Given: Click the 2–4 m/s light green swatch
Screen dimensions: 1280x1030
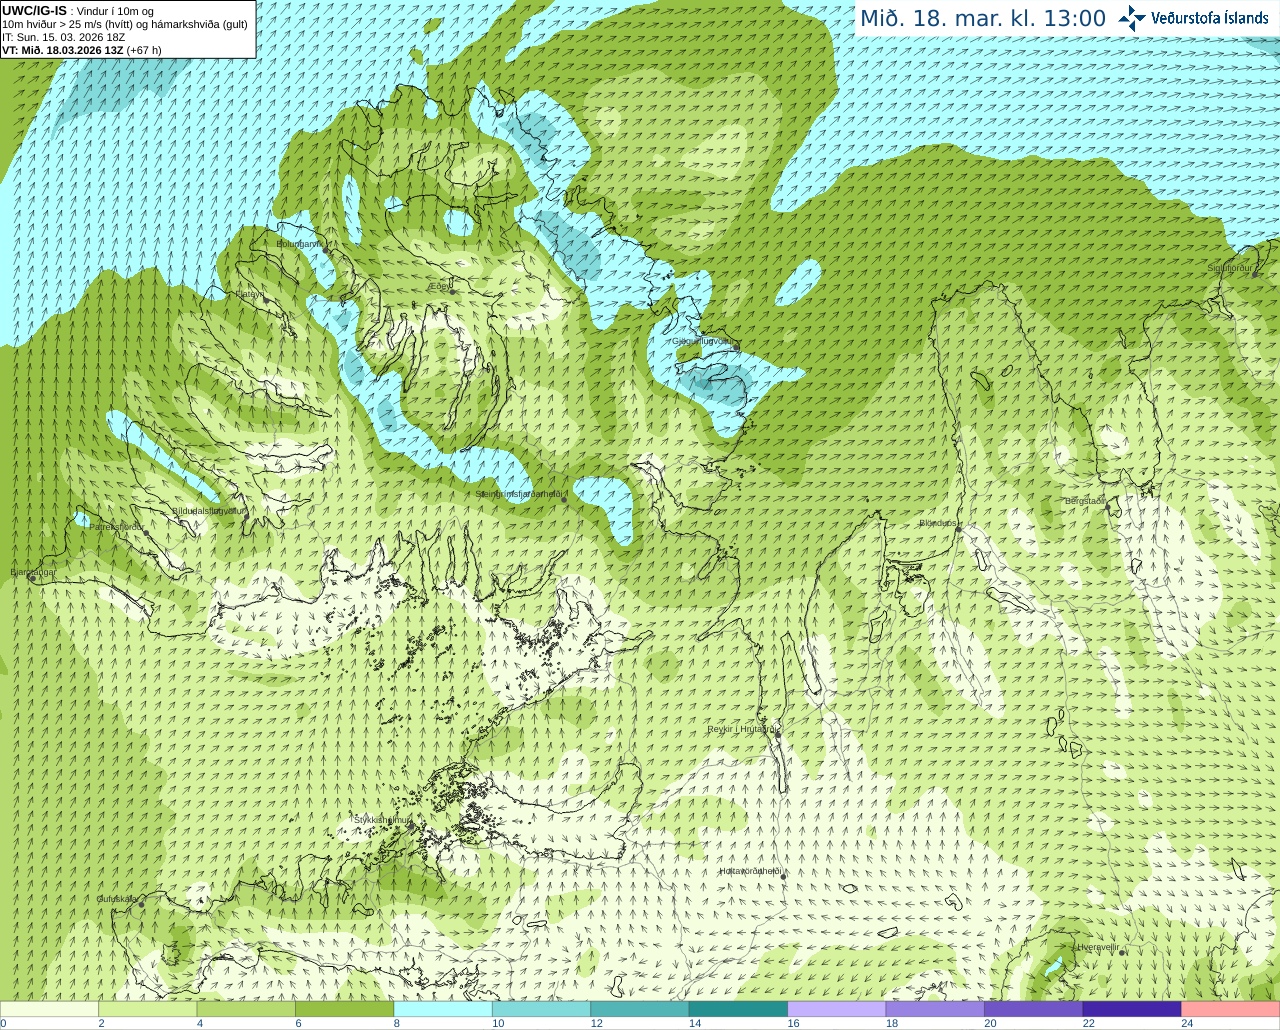Looking at the screenshot, I should click(147, 1009).
